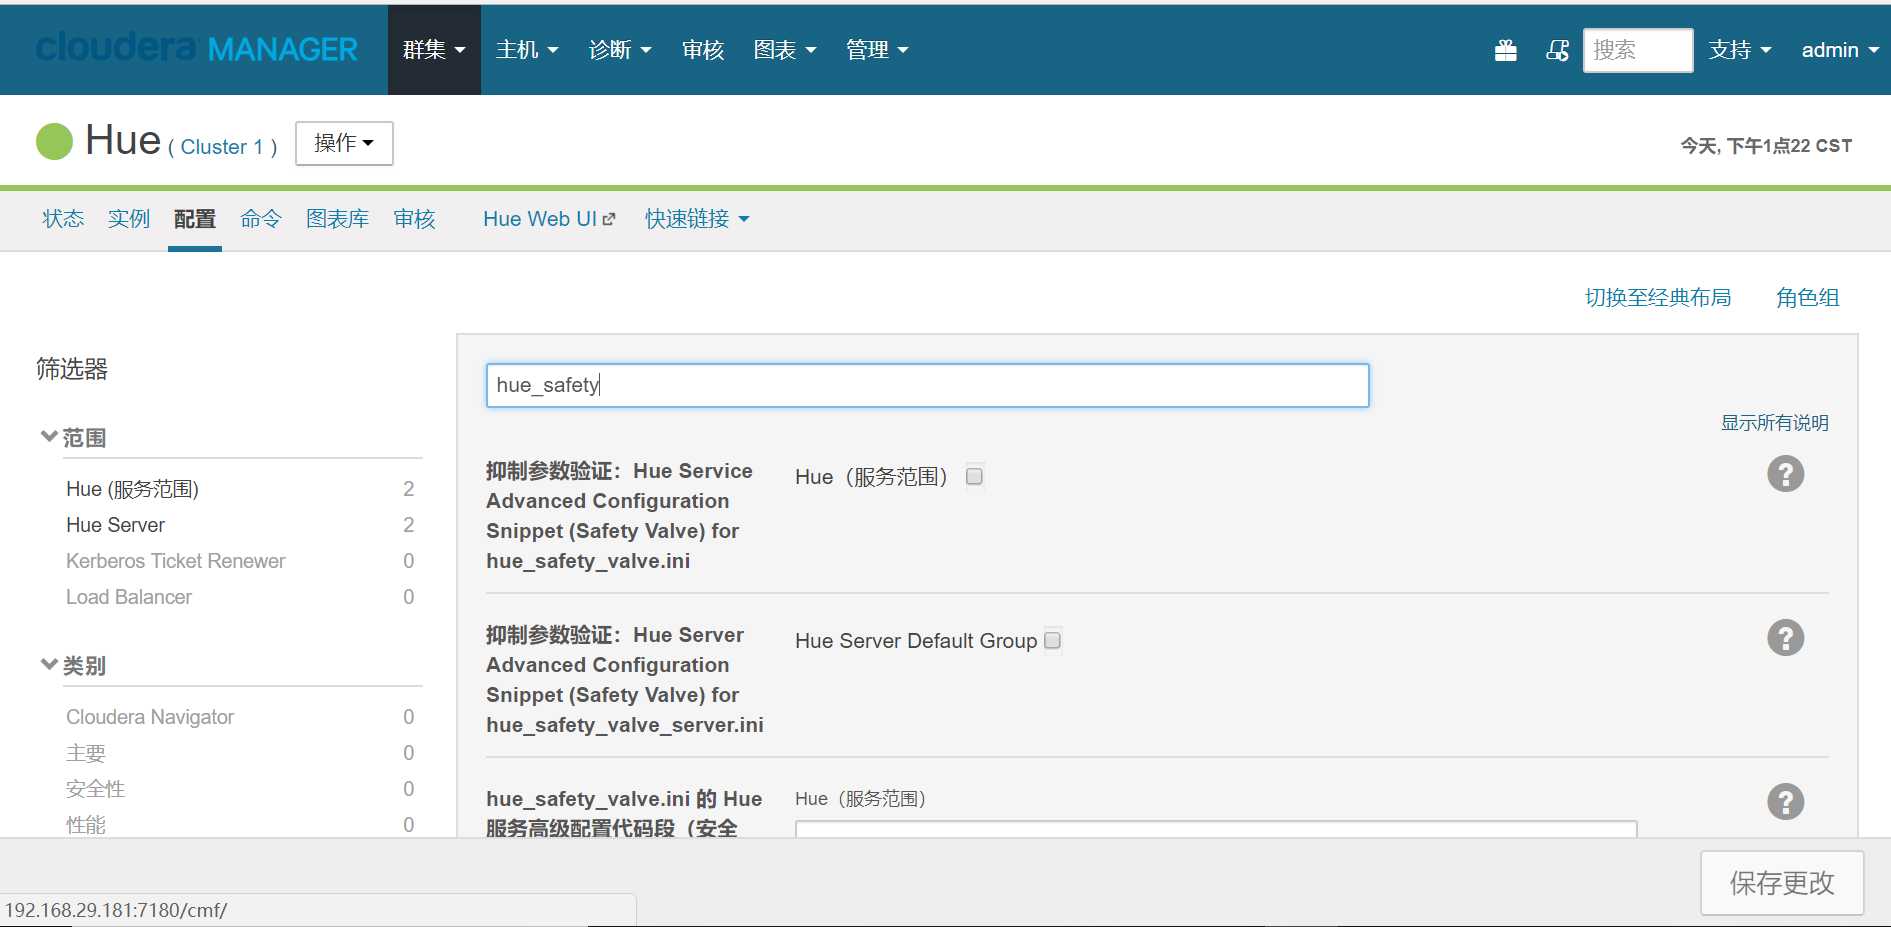The width and height of the screenshot is (1891, 927).
Task: Open the 群集 dropdown menu
Action: [434, 50]
